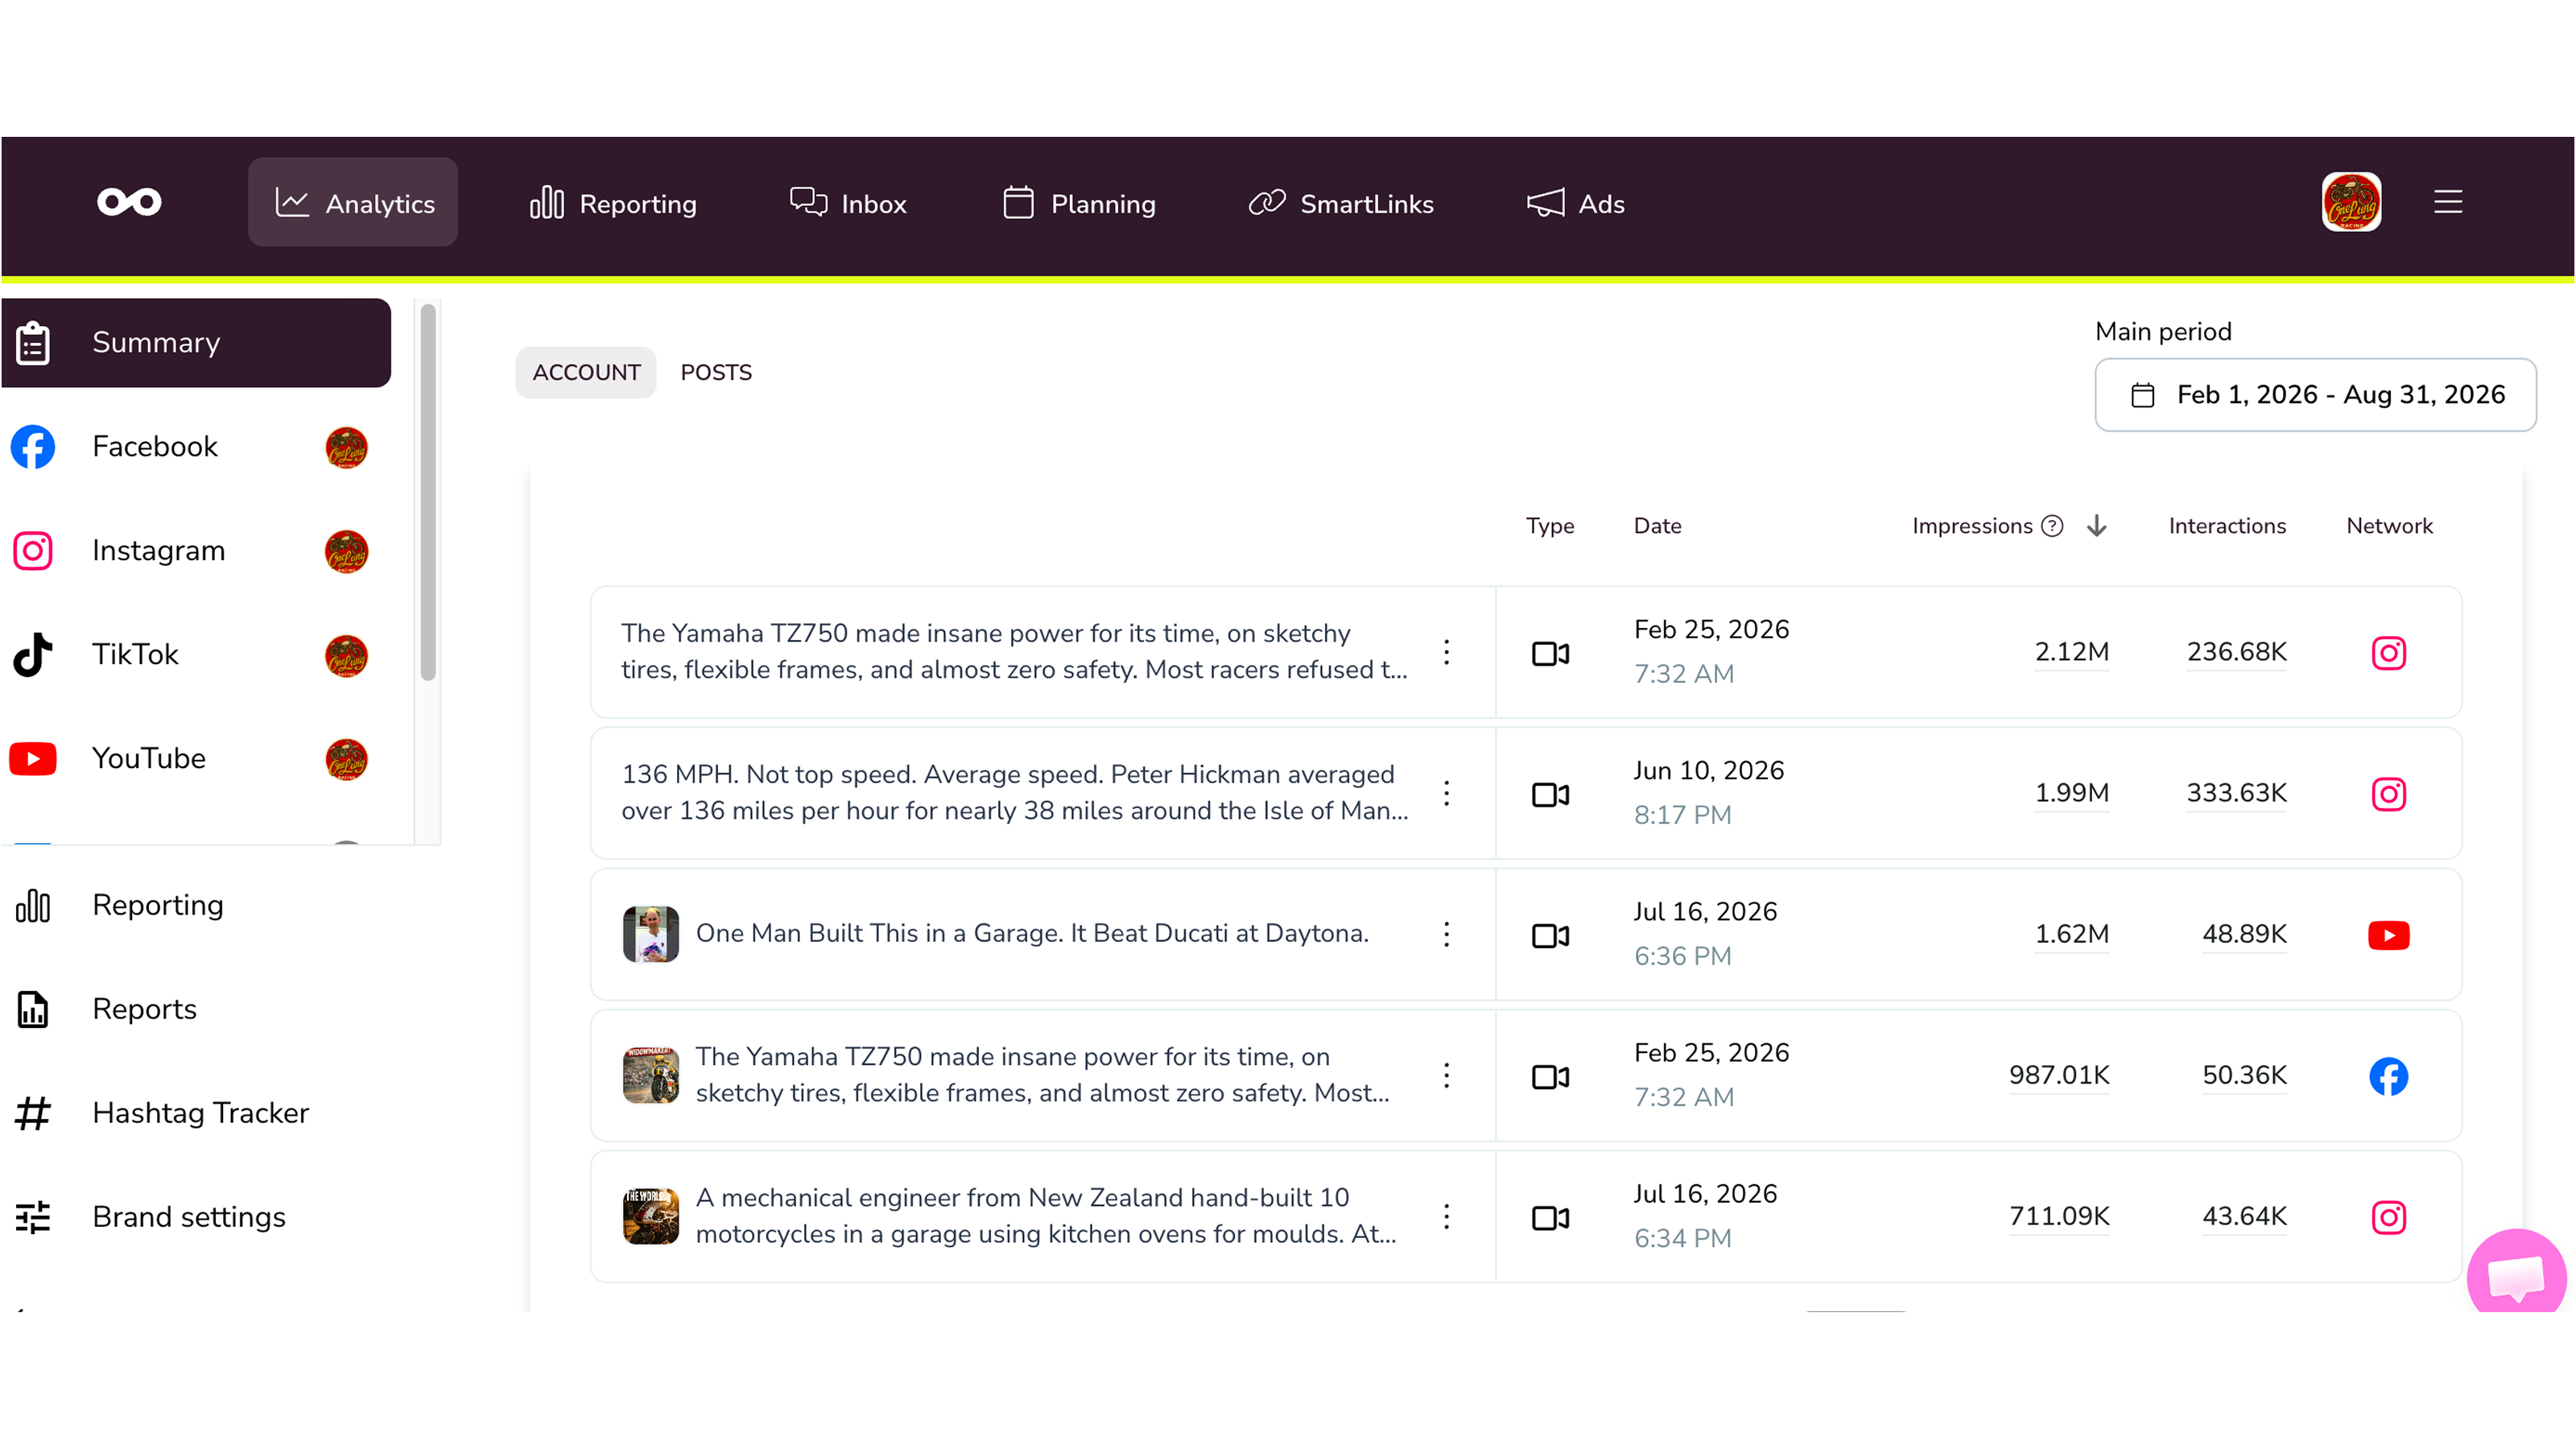The width and height of the screenshot is (2576, 1449).
Task: Open the Planning calendar
Action: [1079, 203]
